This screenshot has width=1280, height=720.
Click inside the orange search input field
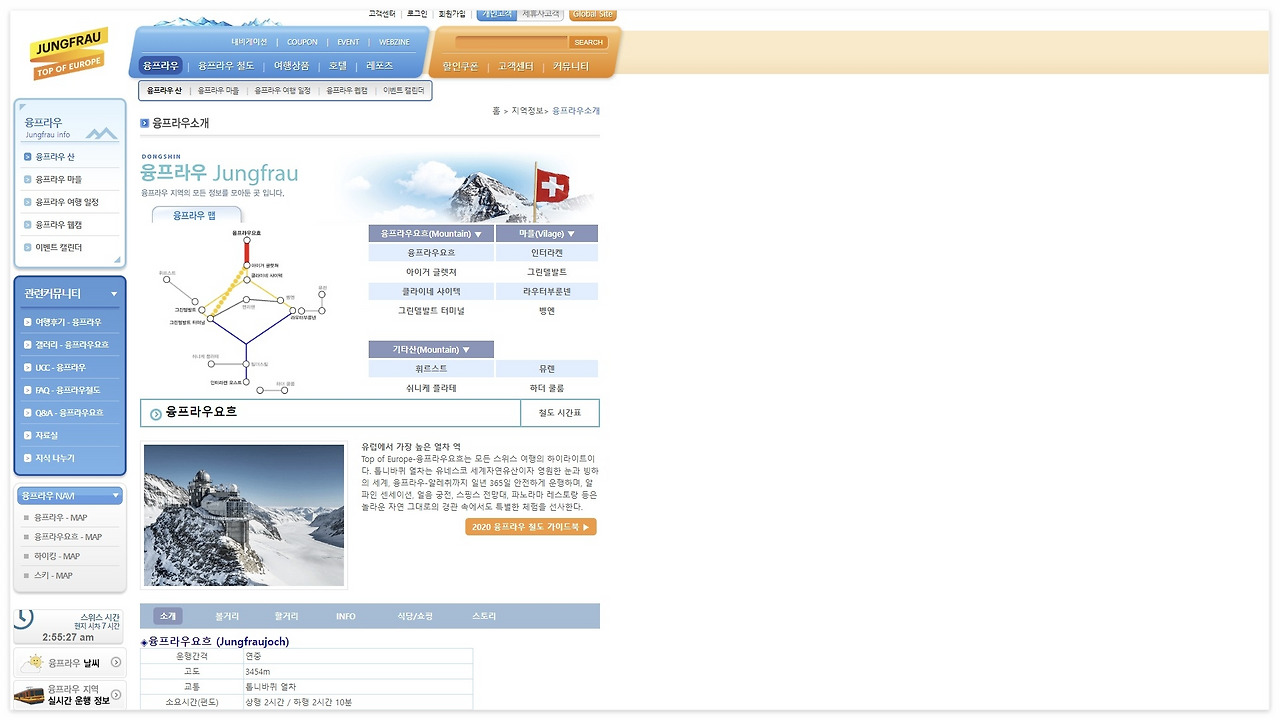(511, 42)
